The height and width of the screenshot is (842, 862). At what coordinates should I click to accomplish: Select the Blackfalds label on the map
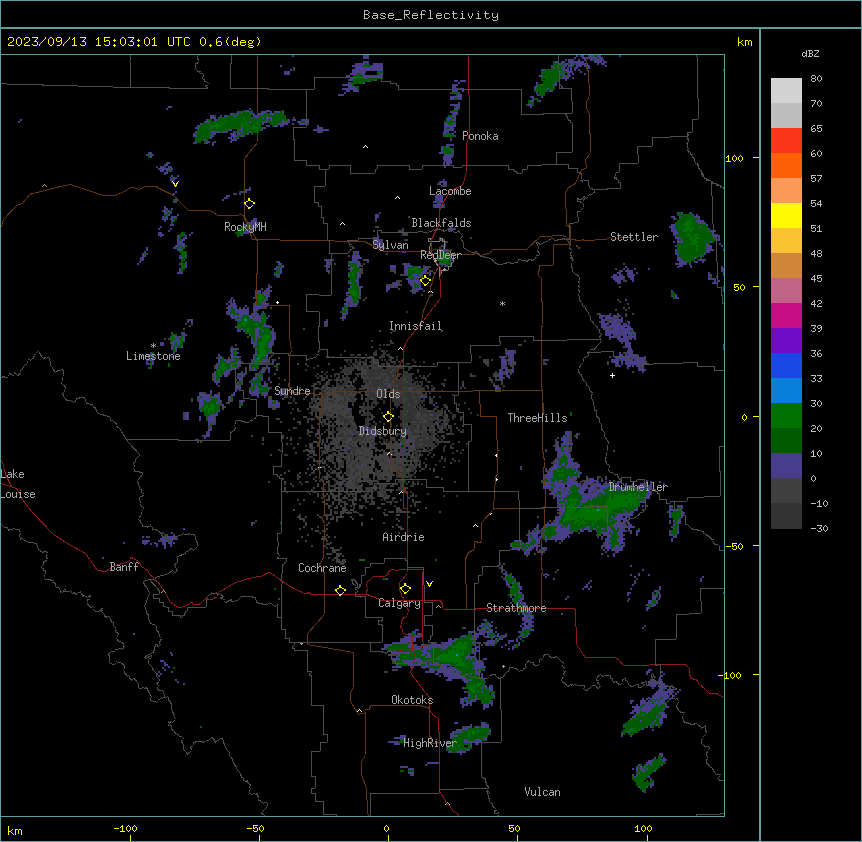click(x=441, y=223)
